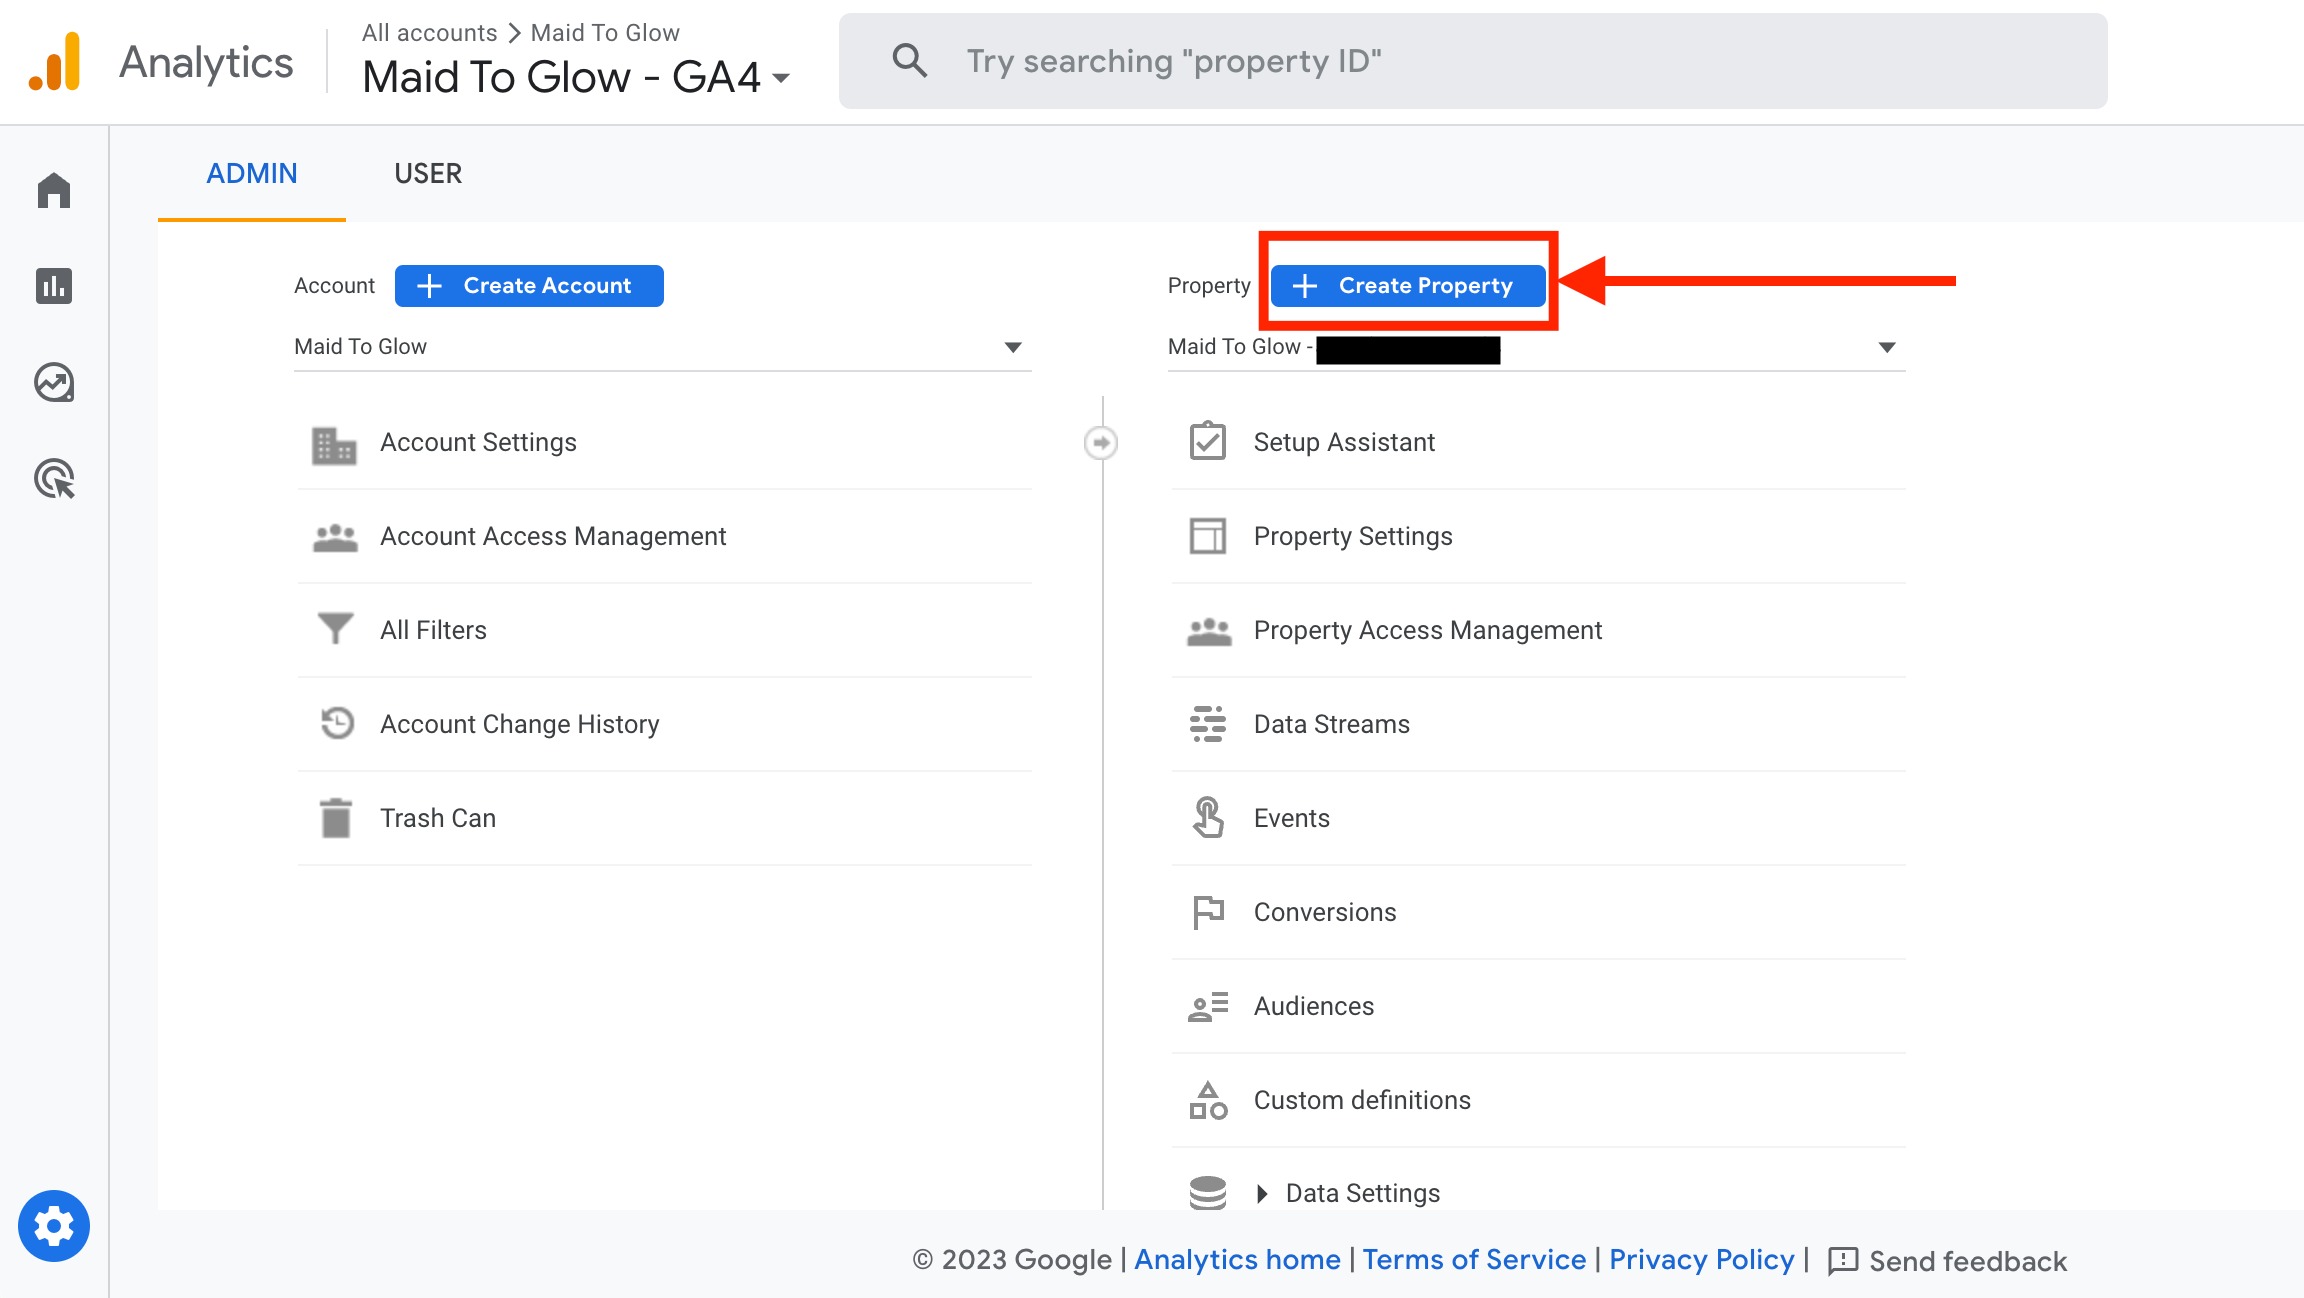Screen dimensions: 2304x1298
Task: Open Property Access Management
Action: (1539, 630)
